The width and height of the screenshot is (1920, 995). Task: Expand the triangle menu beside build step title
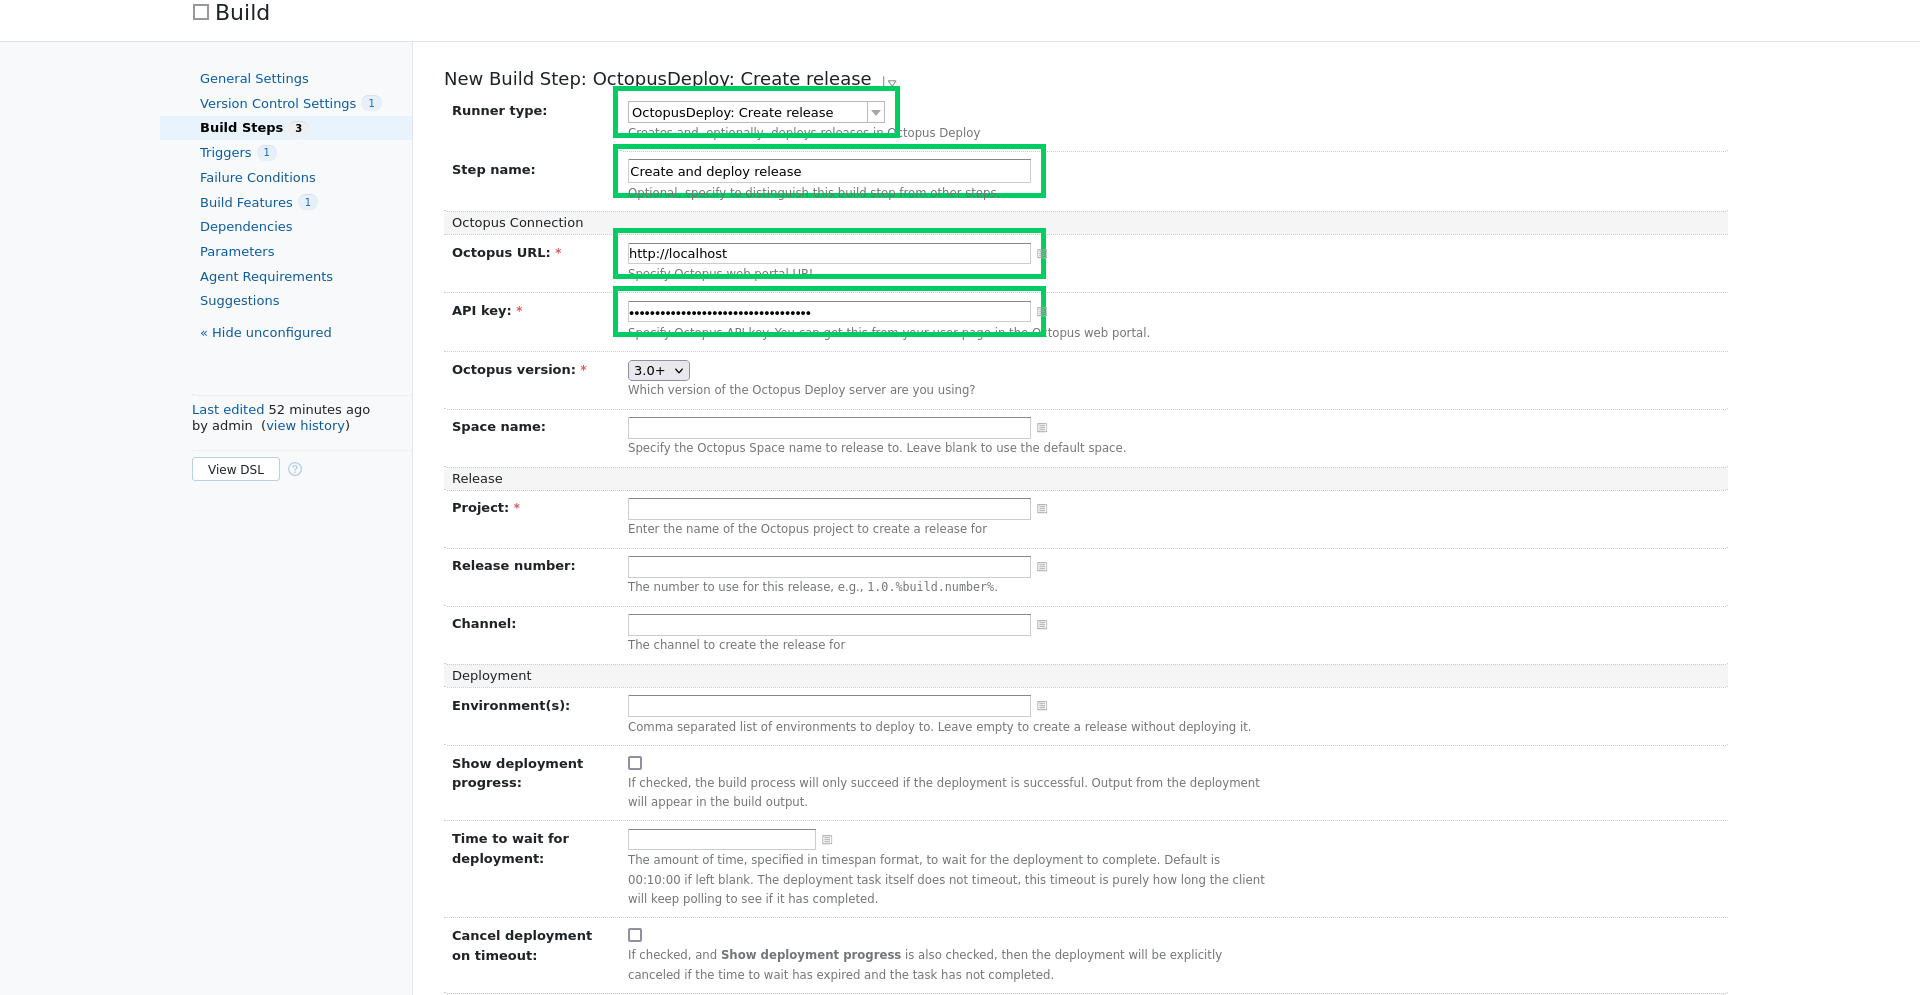click(x=891, y=83)
